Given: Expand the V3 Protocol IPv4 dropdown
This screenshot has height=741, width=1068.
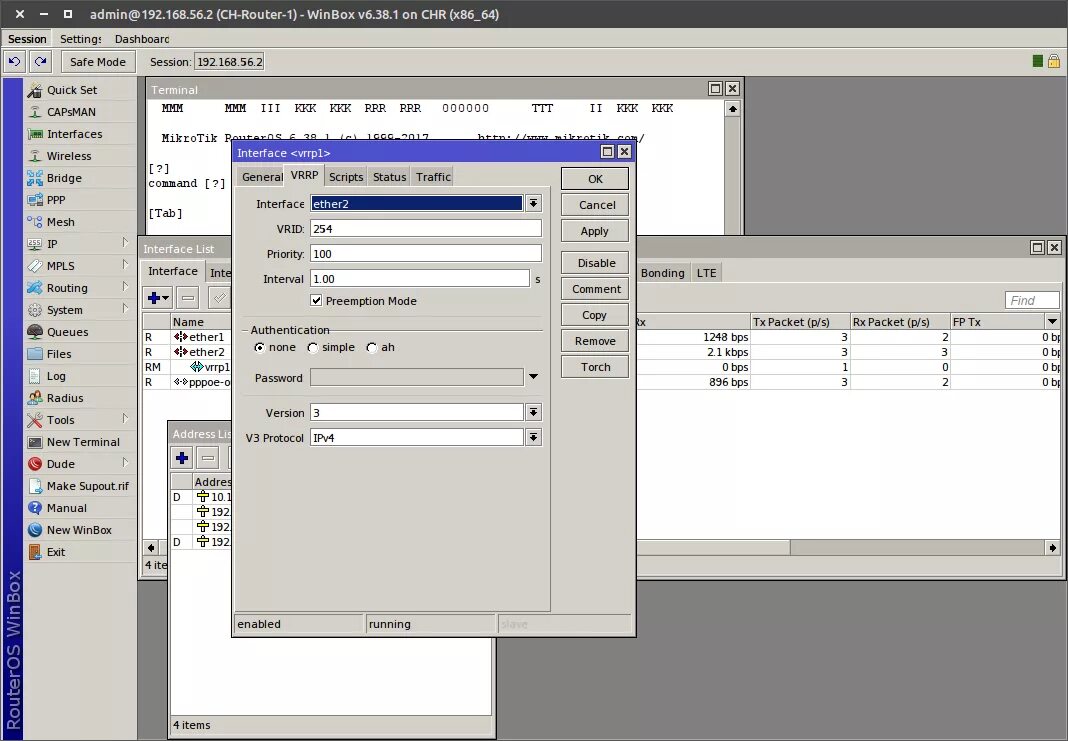Looking at the screenshot, I should (533, 437).
